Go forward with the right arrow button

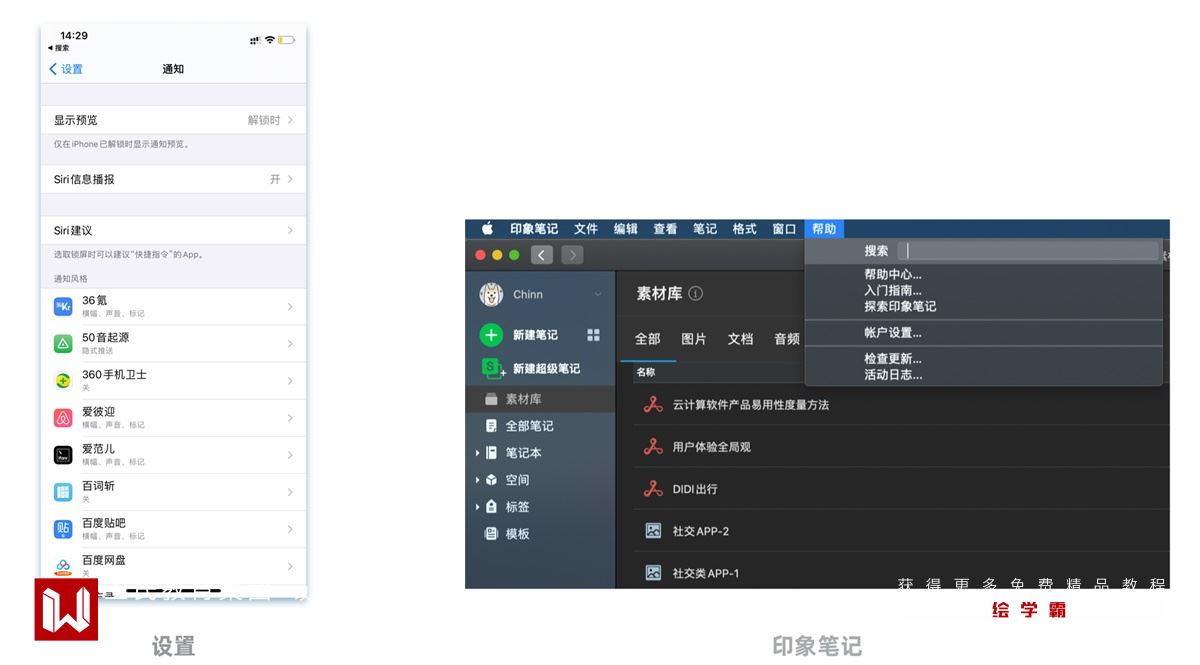click(x=572, y=255)
